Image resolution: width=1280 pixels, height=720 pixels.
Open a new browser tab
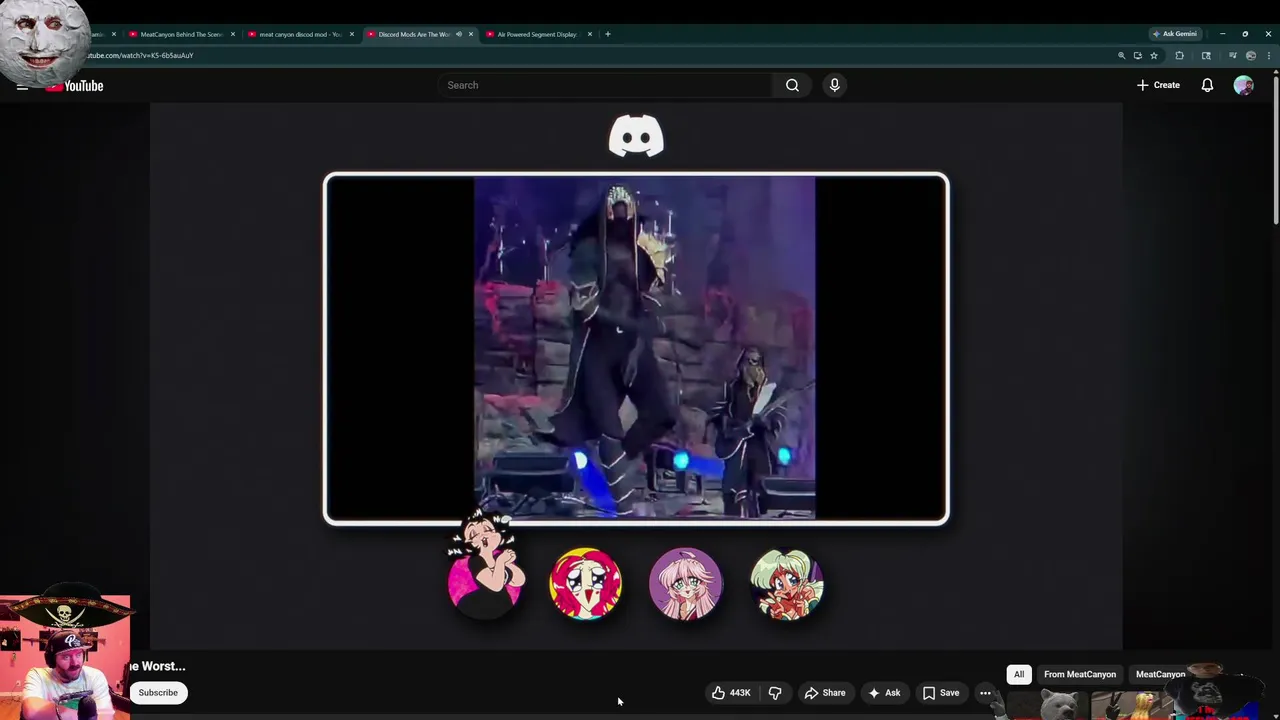click(x=608, y=34)
